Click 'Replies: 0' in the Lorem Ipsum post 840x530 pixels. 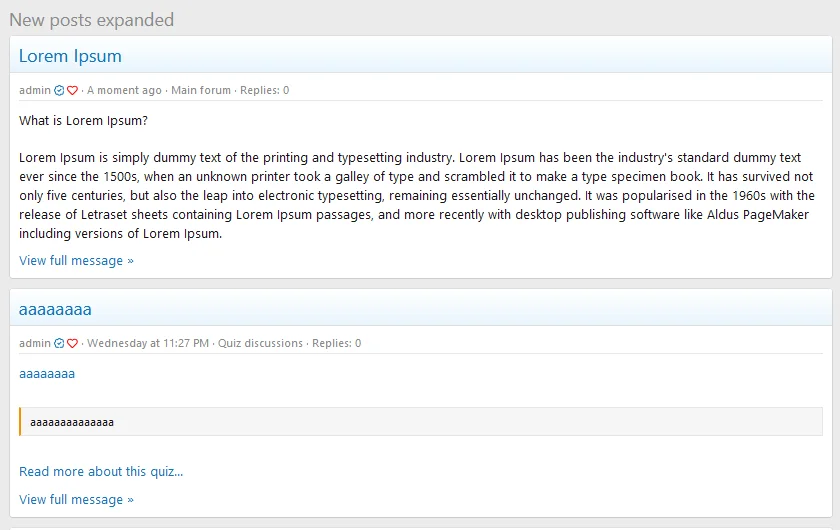pos(264,91)
